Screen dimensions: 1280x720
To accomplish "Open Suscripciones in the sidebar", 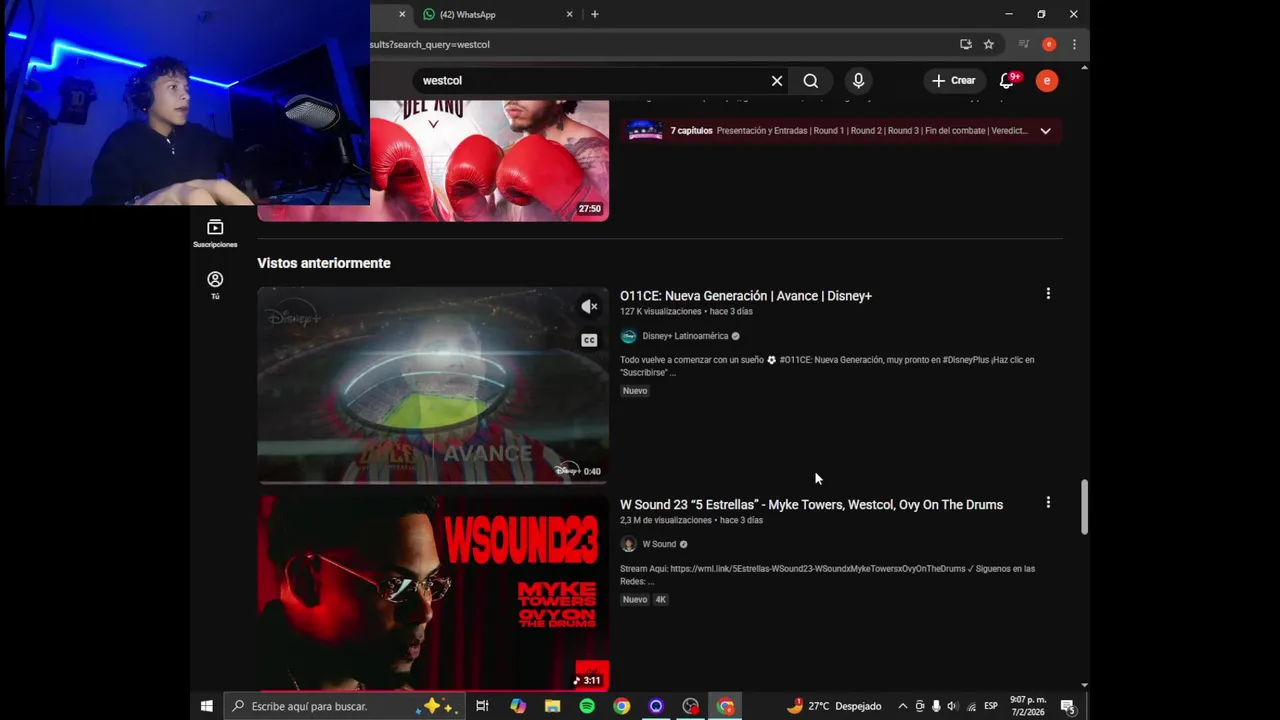I will tap(215, 234).
